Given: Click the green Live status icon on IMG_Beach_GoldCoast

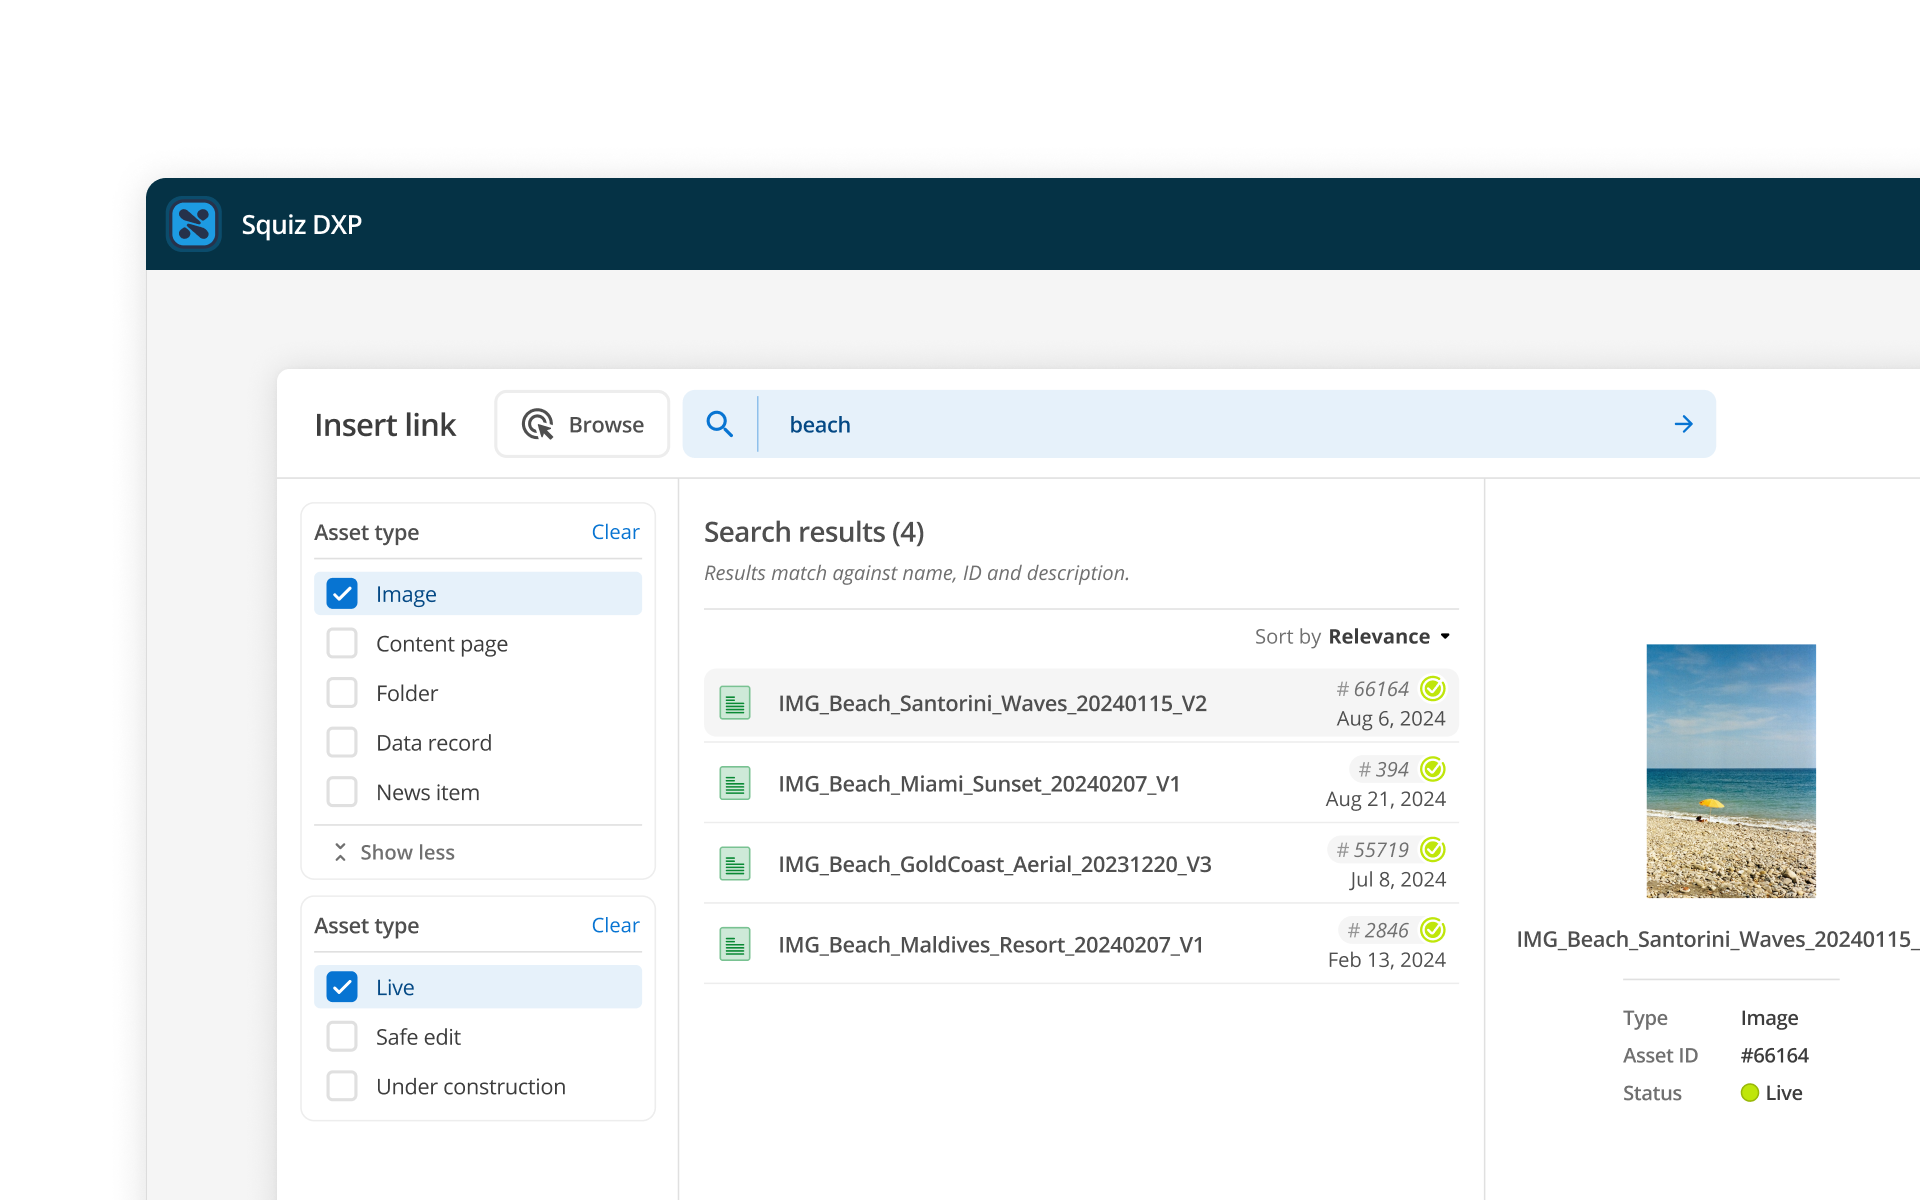Looking at the screenshot, I should pyautogui.click(x=1433, y=849).
